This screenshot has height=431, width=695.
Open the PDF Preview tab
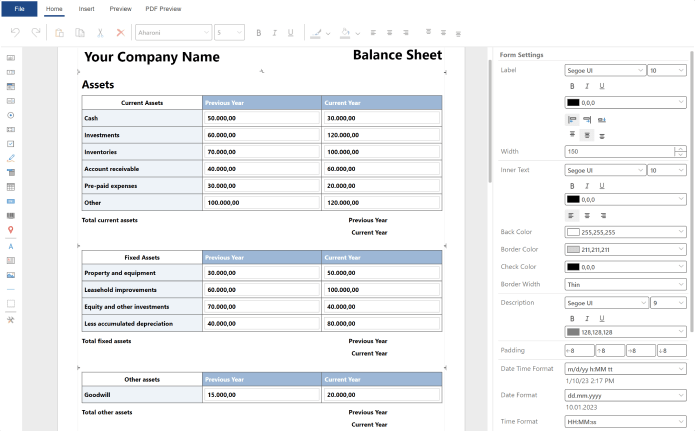(x=164, y=8)
